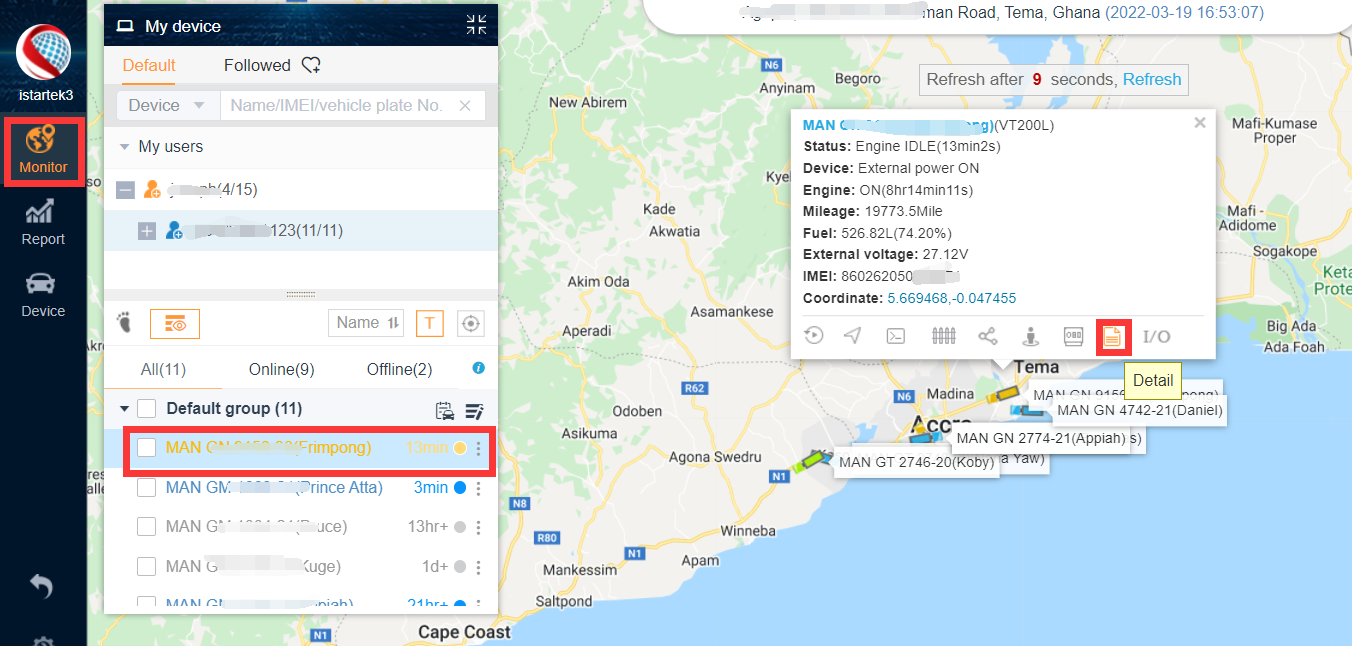Open the Monitor section in sidebar
This screenshot has width=1352, height=646.
tap(43, 151)
